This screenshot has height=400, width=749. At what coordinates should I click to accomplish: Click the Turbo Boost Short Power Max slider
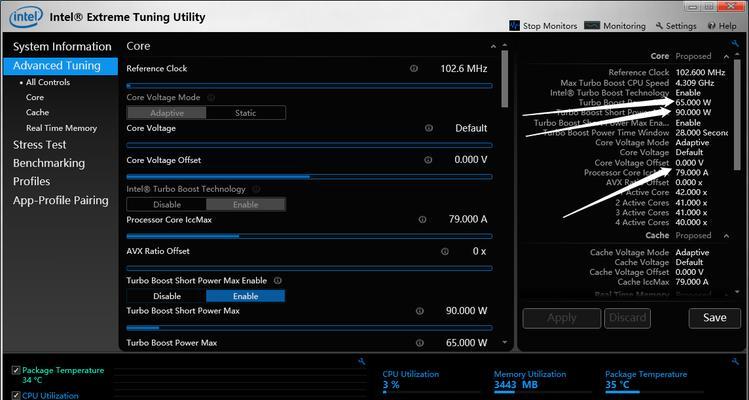309,328
